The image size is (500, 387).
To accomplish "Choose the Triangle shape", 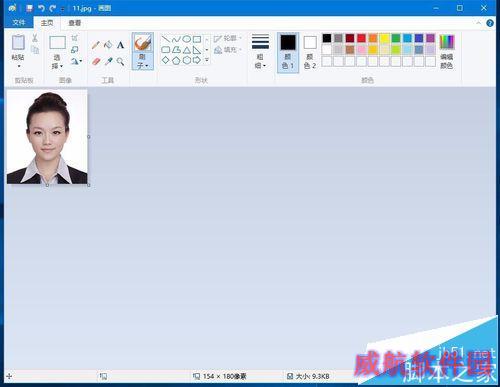I will point(187,50).
